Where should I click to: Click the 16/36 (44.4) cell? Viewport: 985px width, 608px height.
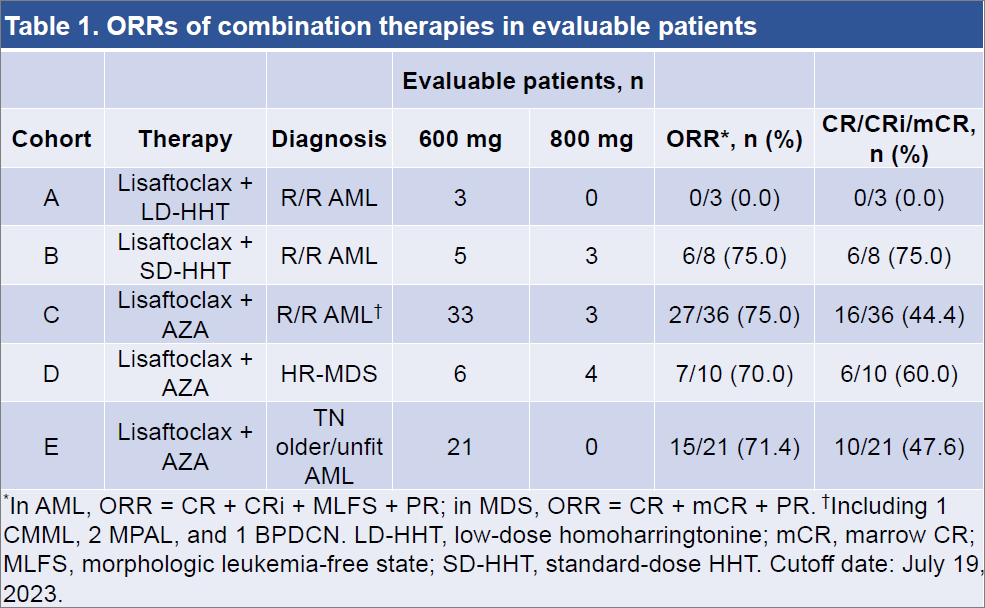click(900, 315)
